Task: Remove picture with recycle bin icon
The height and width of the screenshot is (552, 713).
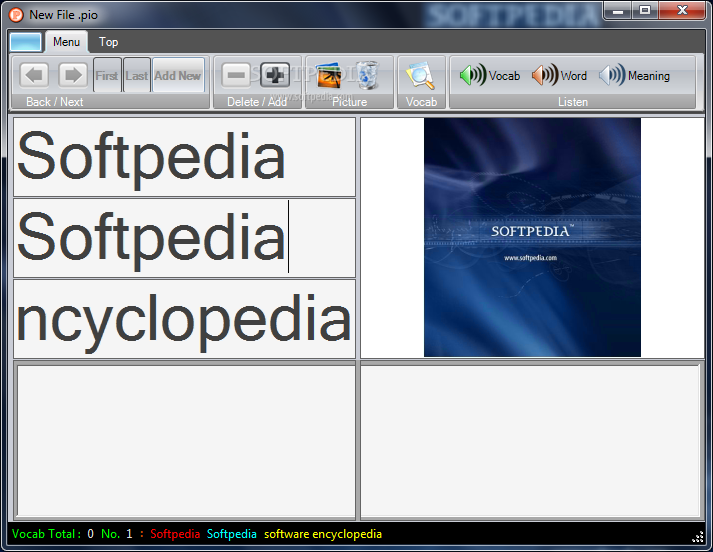Action: click(367, 75)
